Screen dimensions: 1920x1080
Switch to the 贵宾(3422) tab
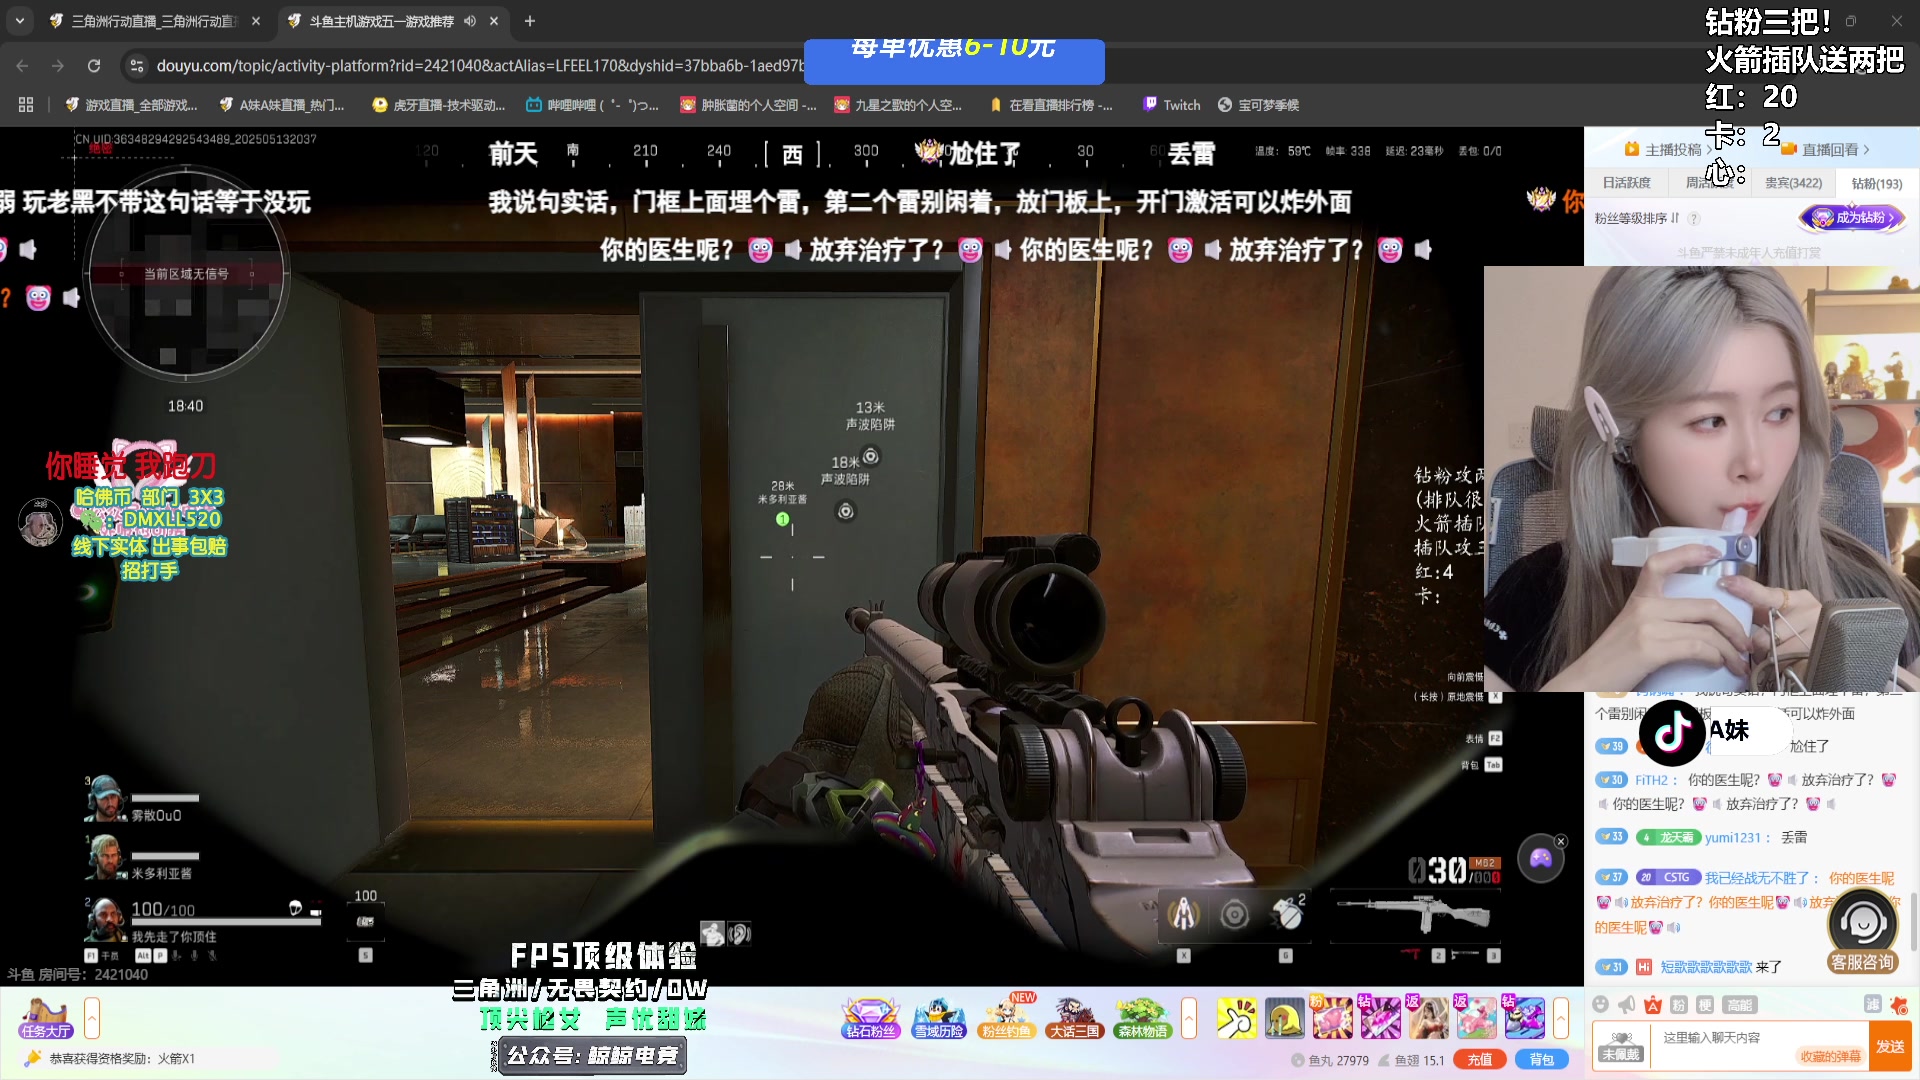click(1793, 183)
